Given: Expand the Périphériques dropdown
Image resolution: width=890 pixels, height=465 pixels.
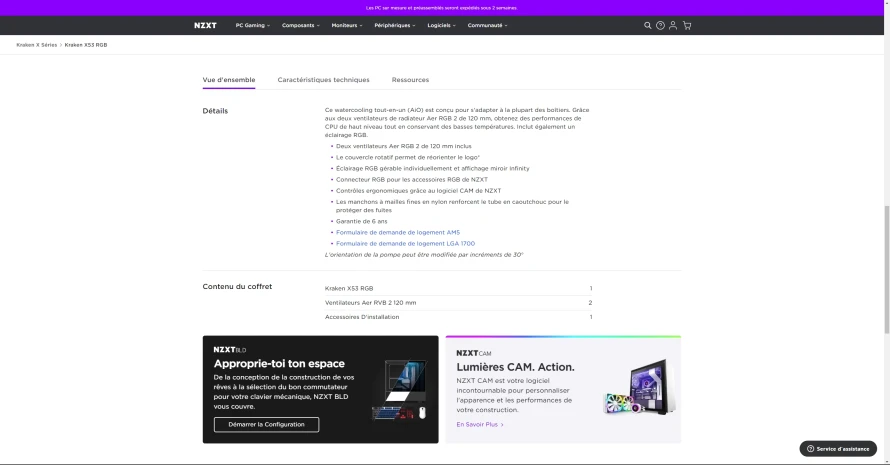Looking at the screenshot, I should pyautogui.click(x=394, y=26).
